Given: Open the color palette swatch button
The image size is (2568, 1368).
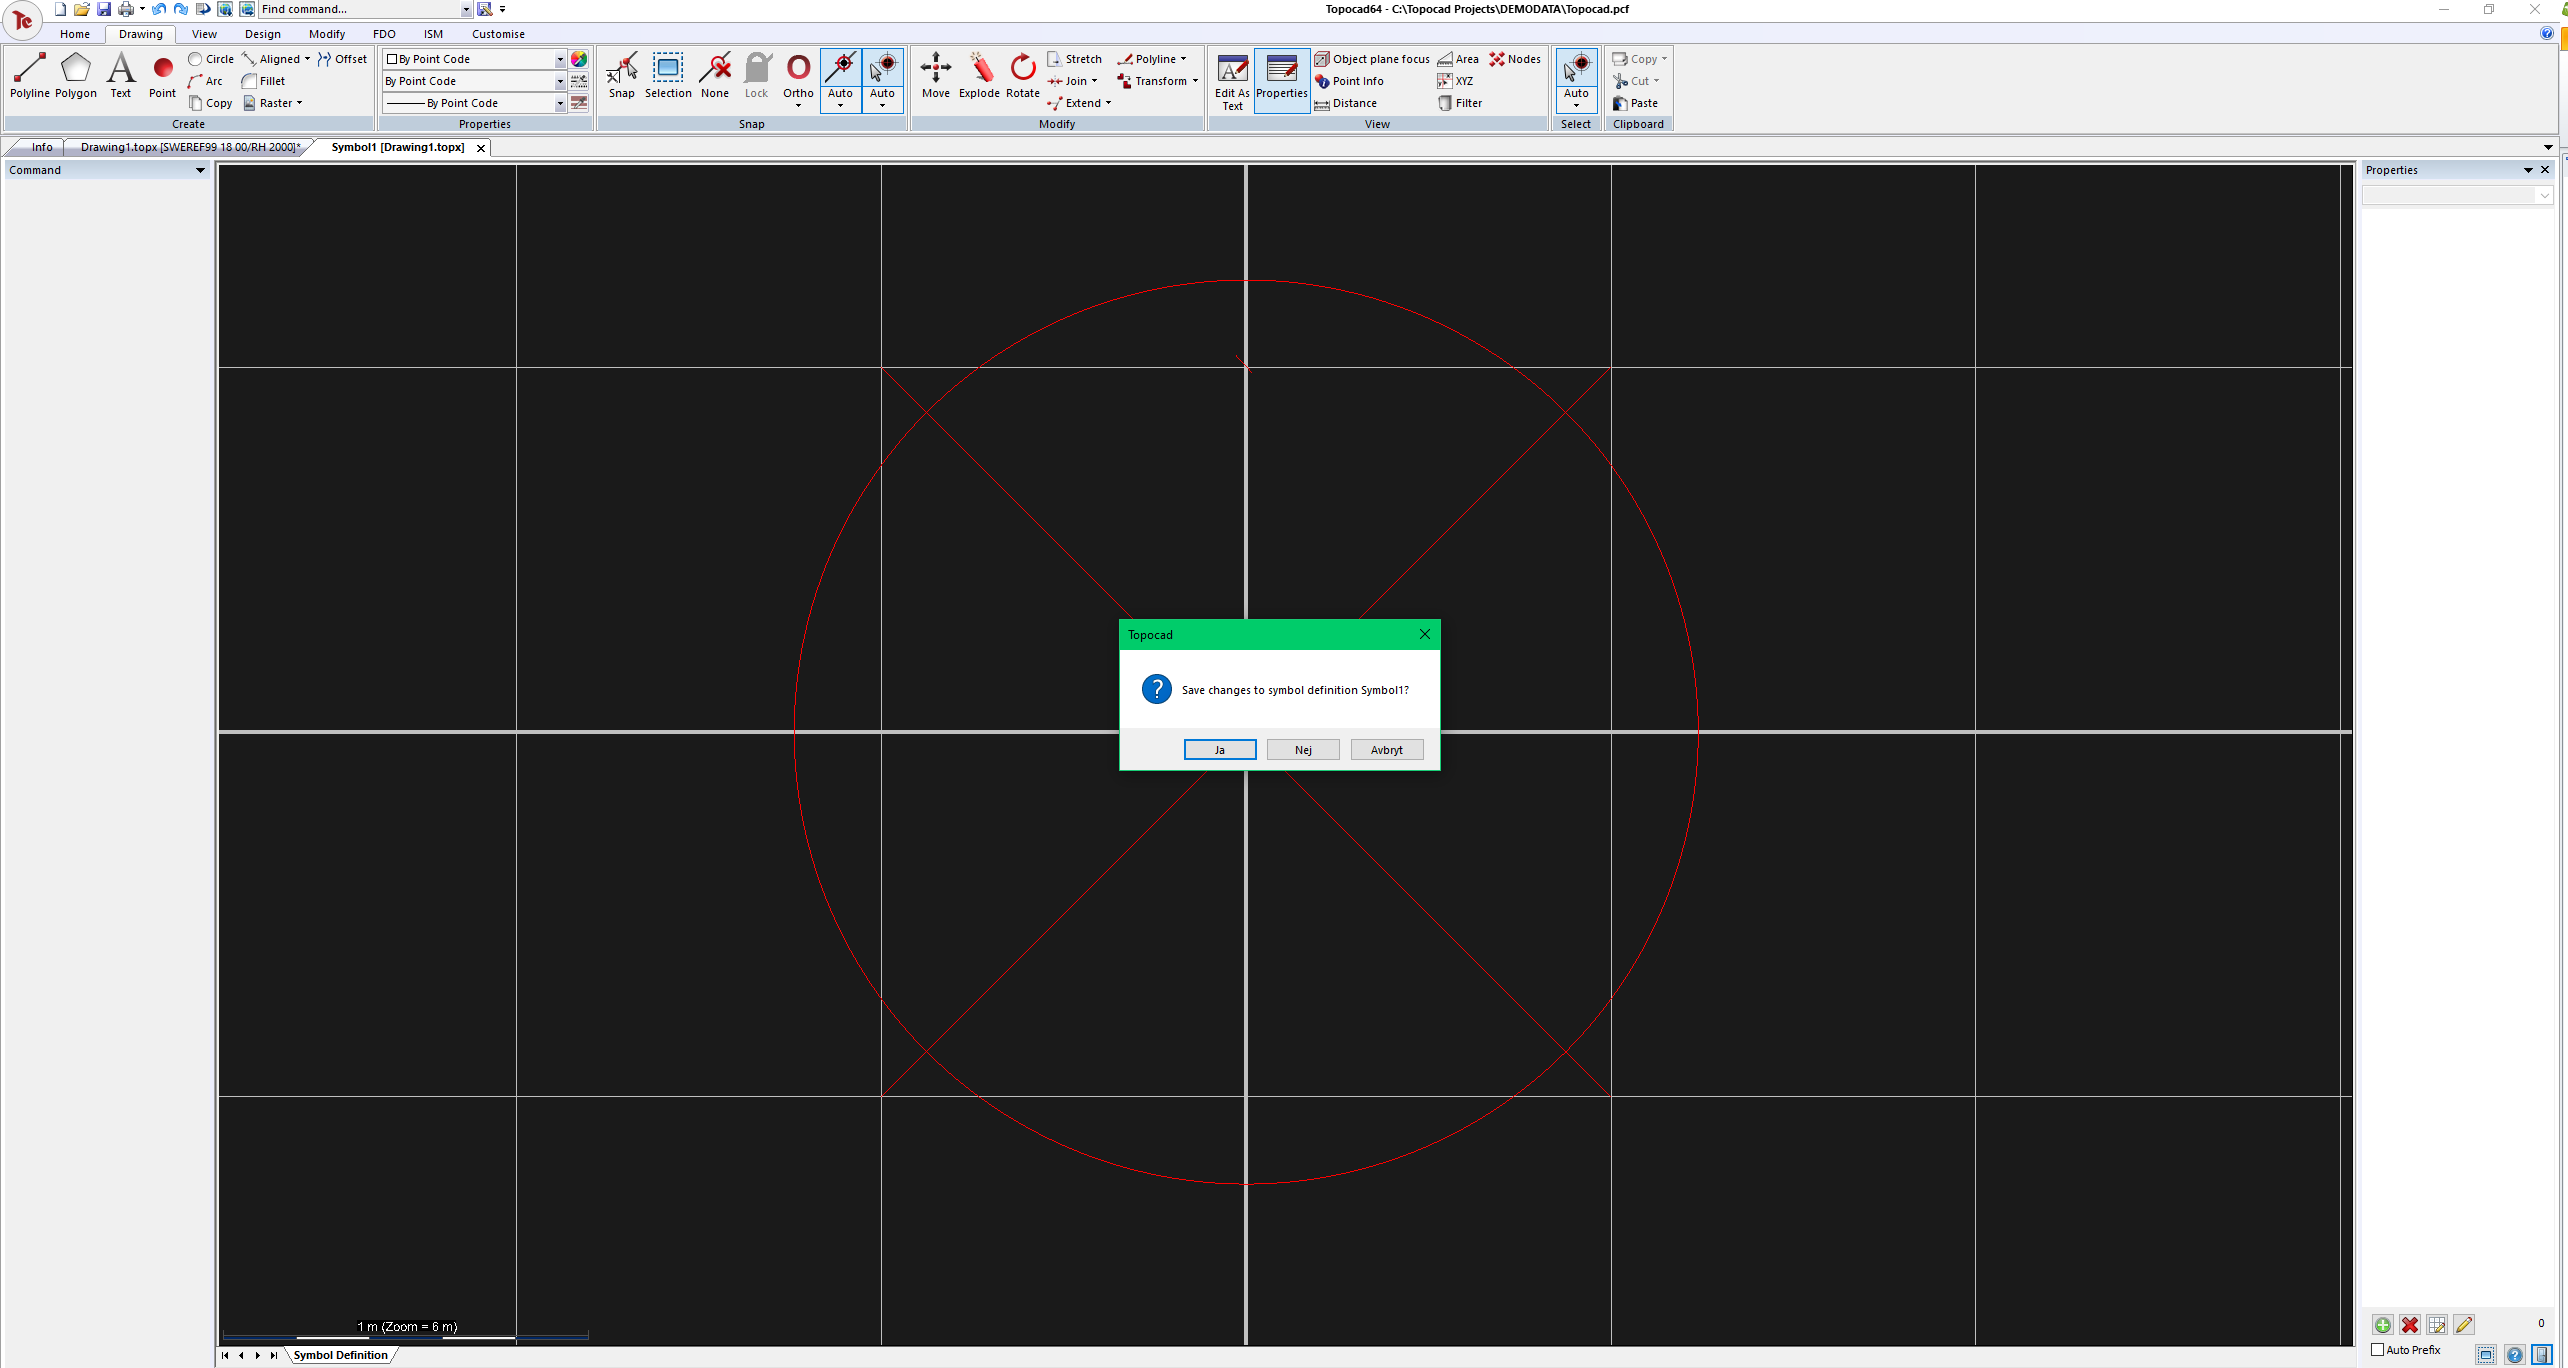Looking at the screenshot, I should [579, 59].
